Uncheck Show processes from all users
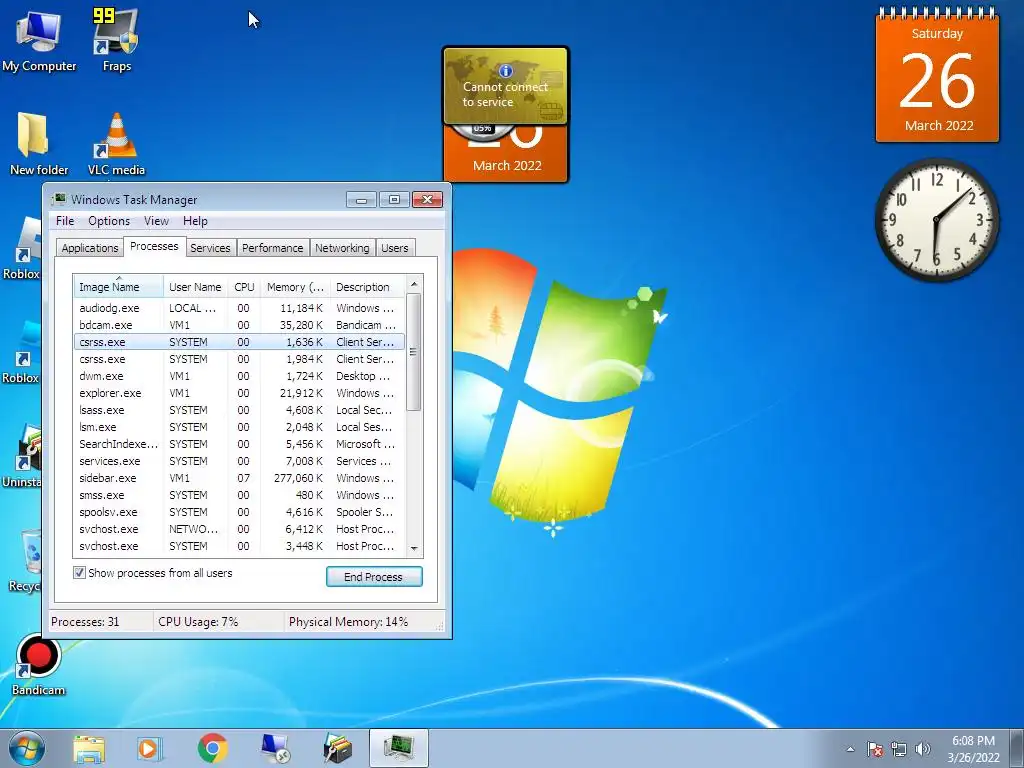 [x=79, y=573]
